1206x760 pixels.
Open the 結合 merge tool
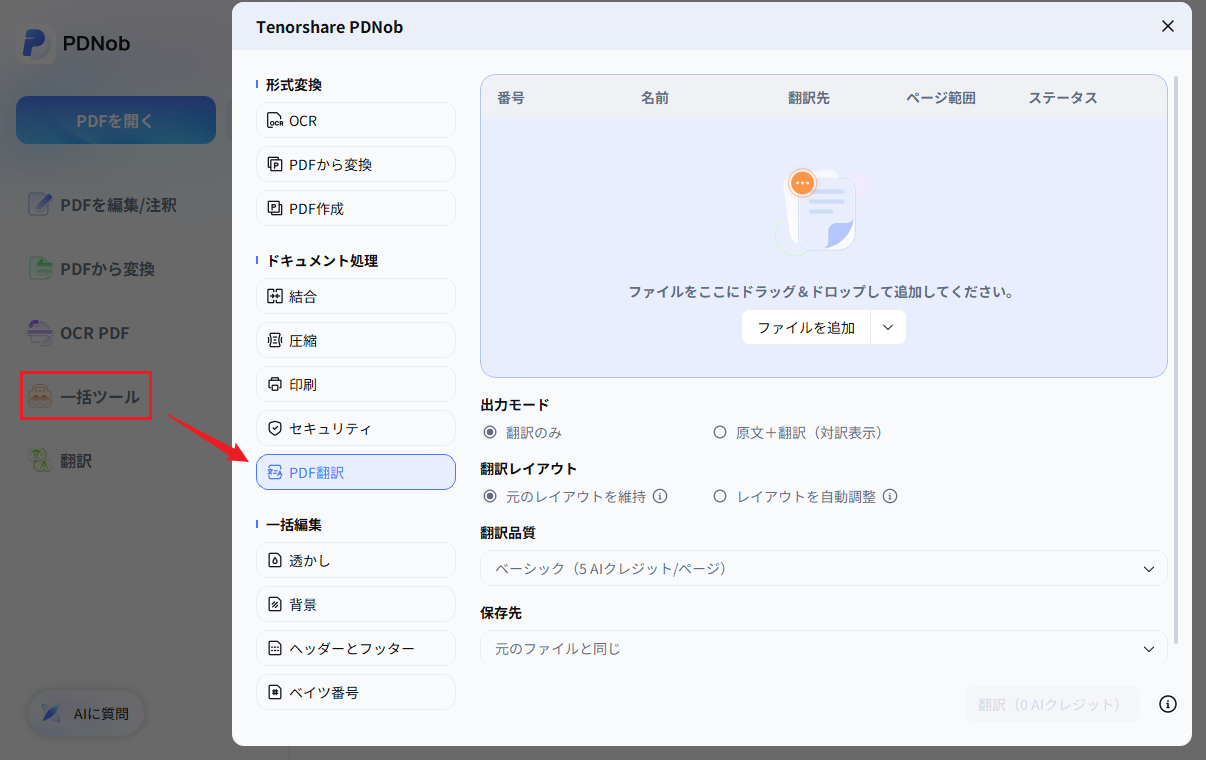(x=356, y=297)
